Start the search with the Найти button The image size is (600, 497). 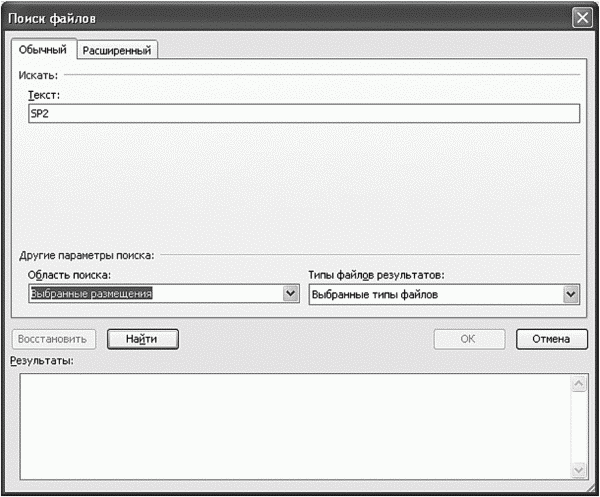coord(142,339)
